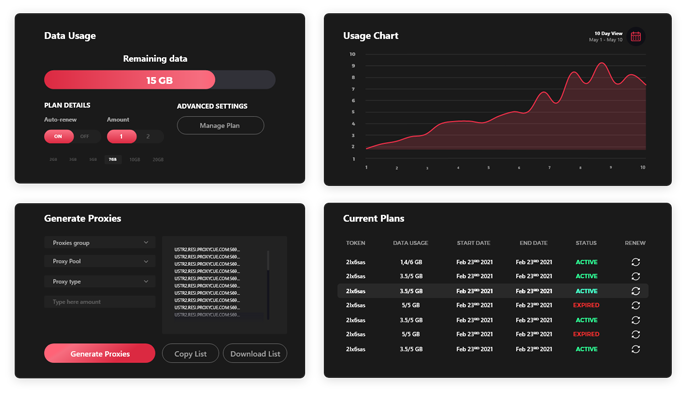This screenshot has width=686, height=394.
Task: Open the calendar date range picker
Action: coord(636,36)
